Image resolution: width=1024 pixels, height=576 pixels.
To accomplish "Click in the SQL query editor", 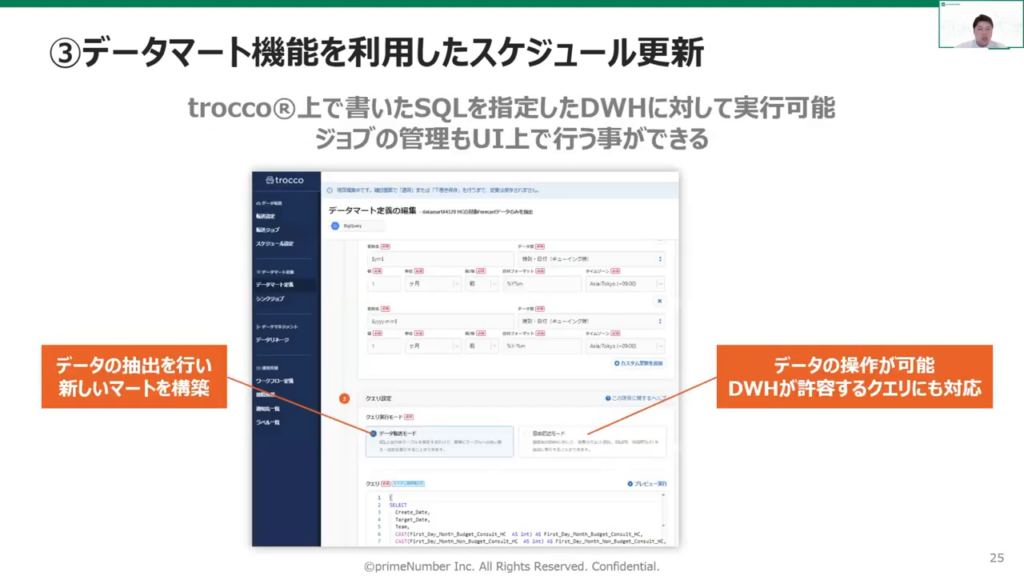I will point(500,520).
